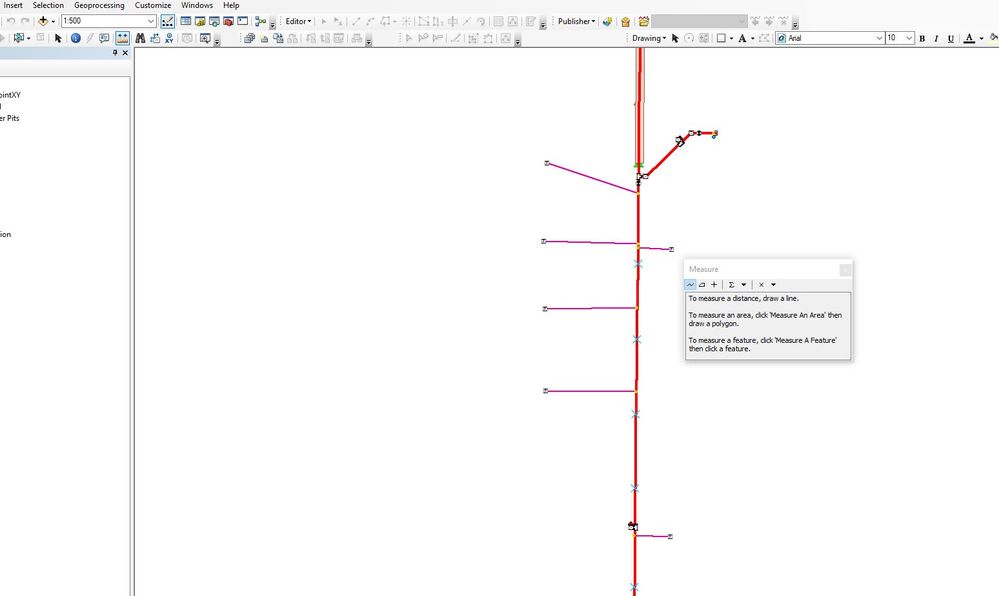
Task: Open the Insert menu
Action: [x=13, y=5]
